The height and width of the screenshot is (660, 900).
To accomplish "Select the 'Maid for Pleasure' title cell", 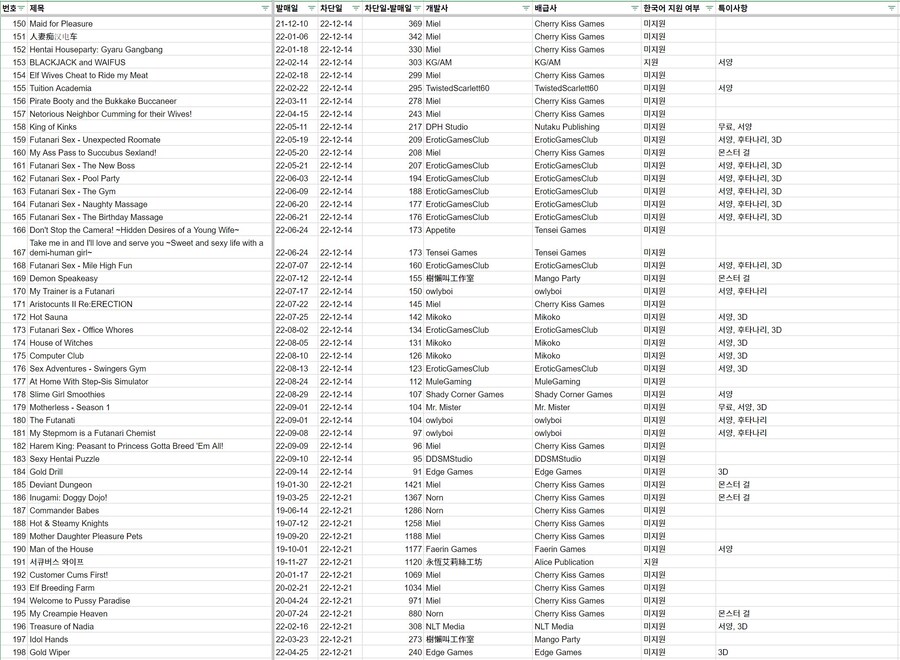I will tap(149, 24).
